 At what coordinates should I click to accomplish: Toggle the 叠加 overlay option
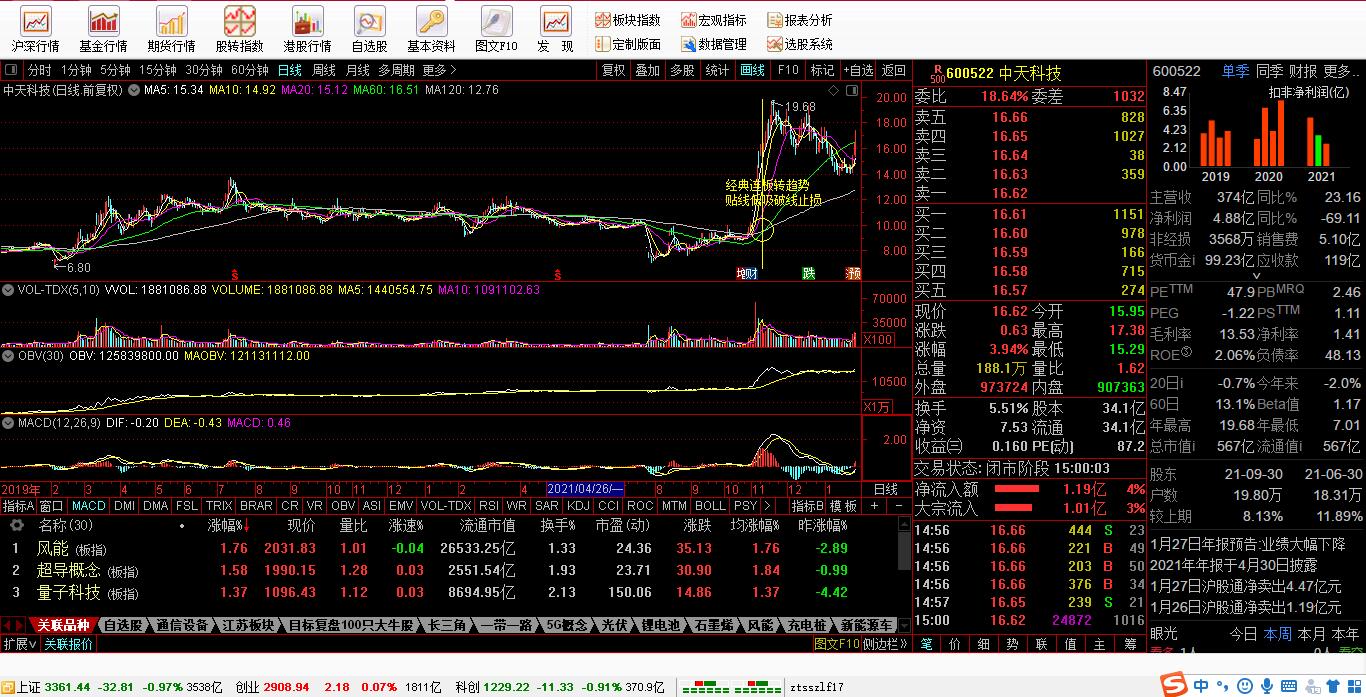tap(648, 70)
